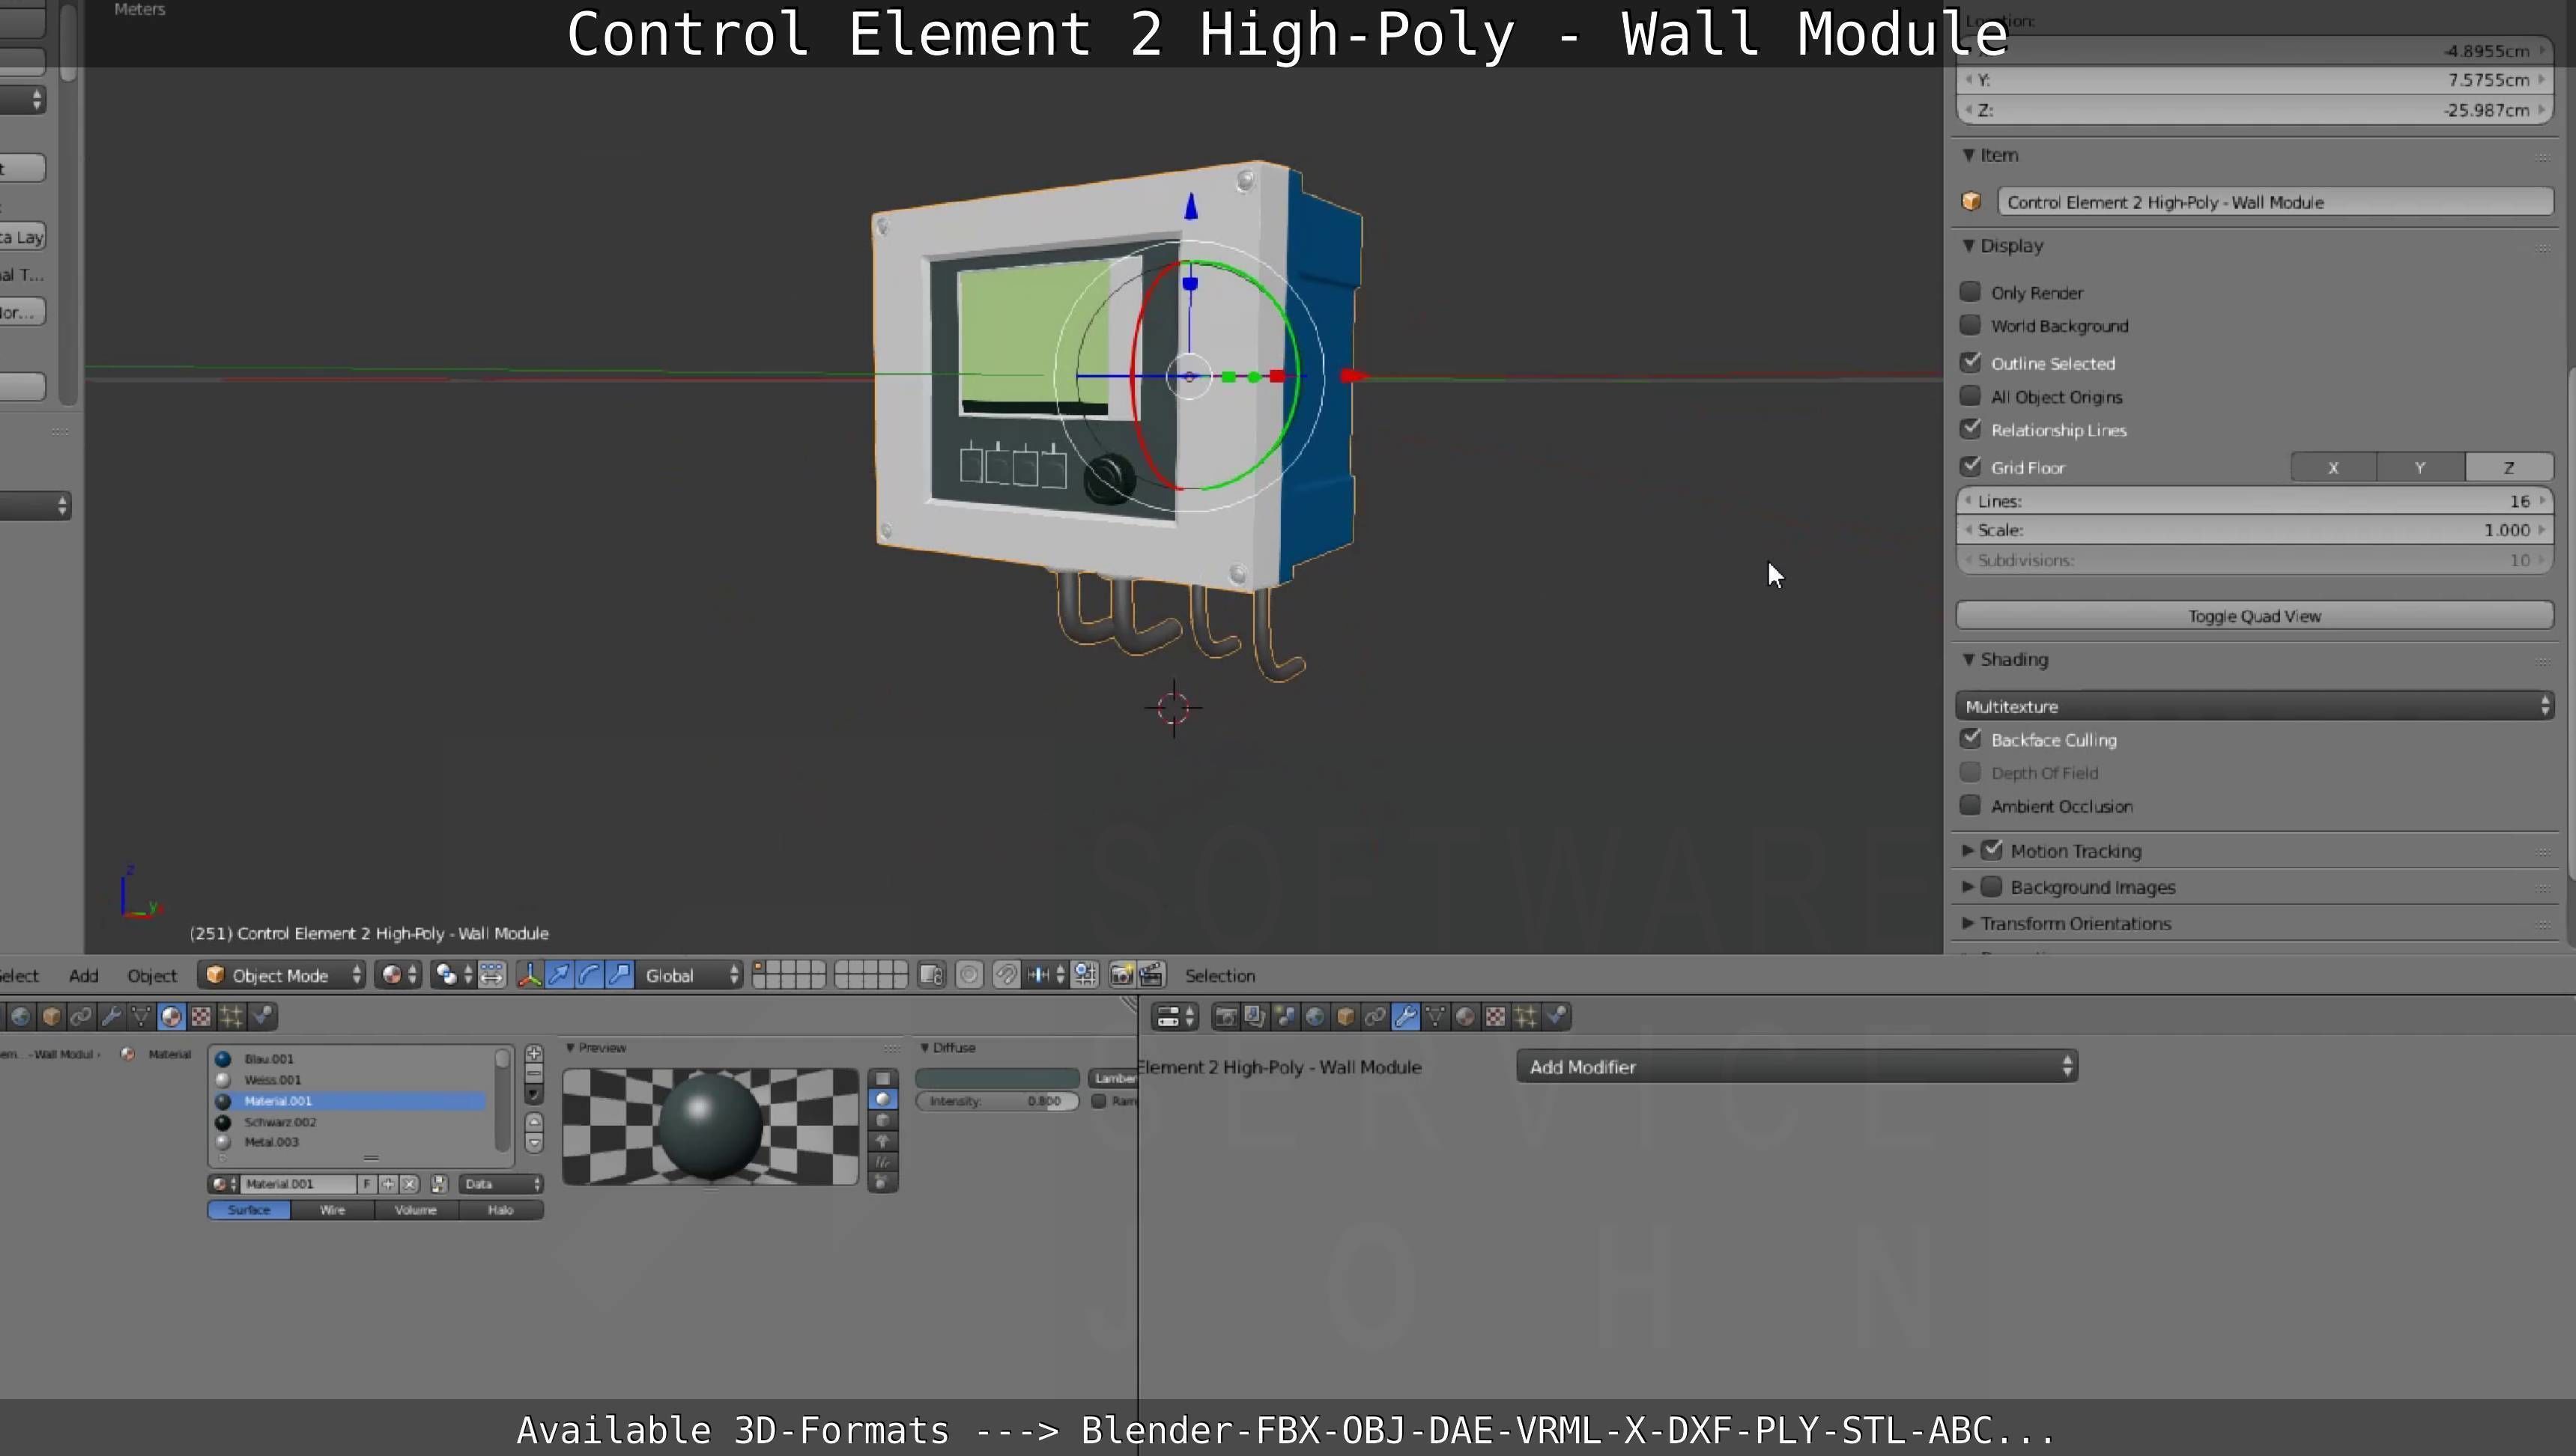Open Texture checker tab in right properties editor
The image size is (2576, 1456).
click(x=1496, y=1017)
